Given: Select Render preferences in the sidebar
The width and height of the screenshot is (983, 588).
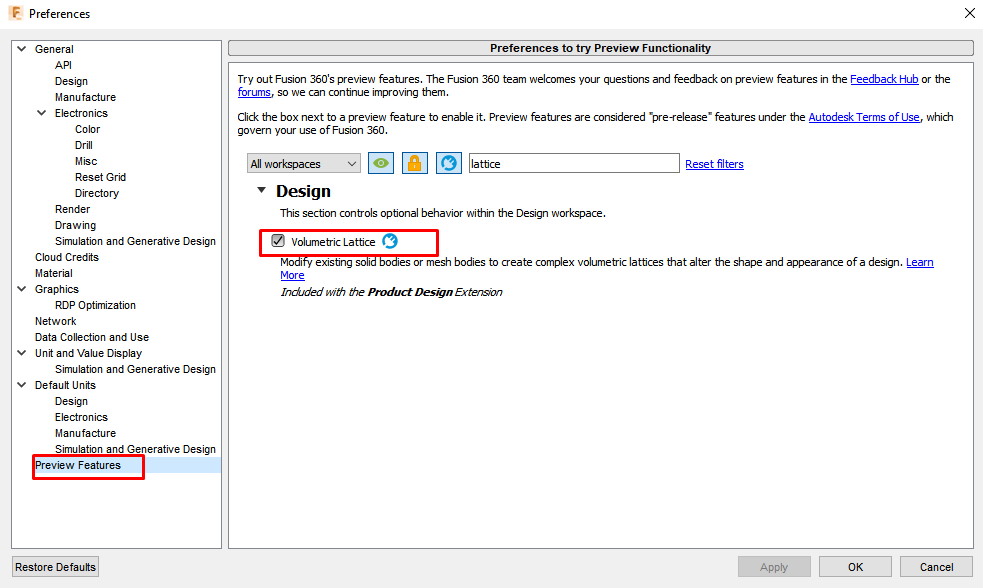Looking at the screenshot, I should 72,209.
